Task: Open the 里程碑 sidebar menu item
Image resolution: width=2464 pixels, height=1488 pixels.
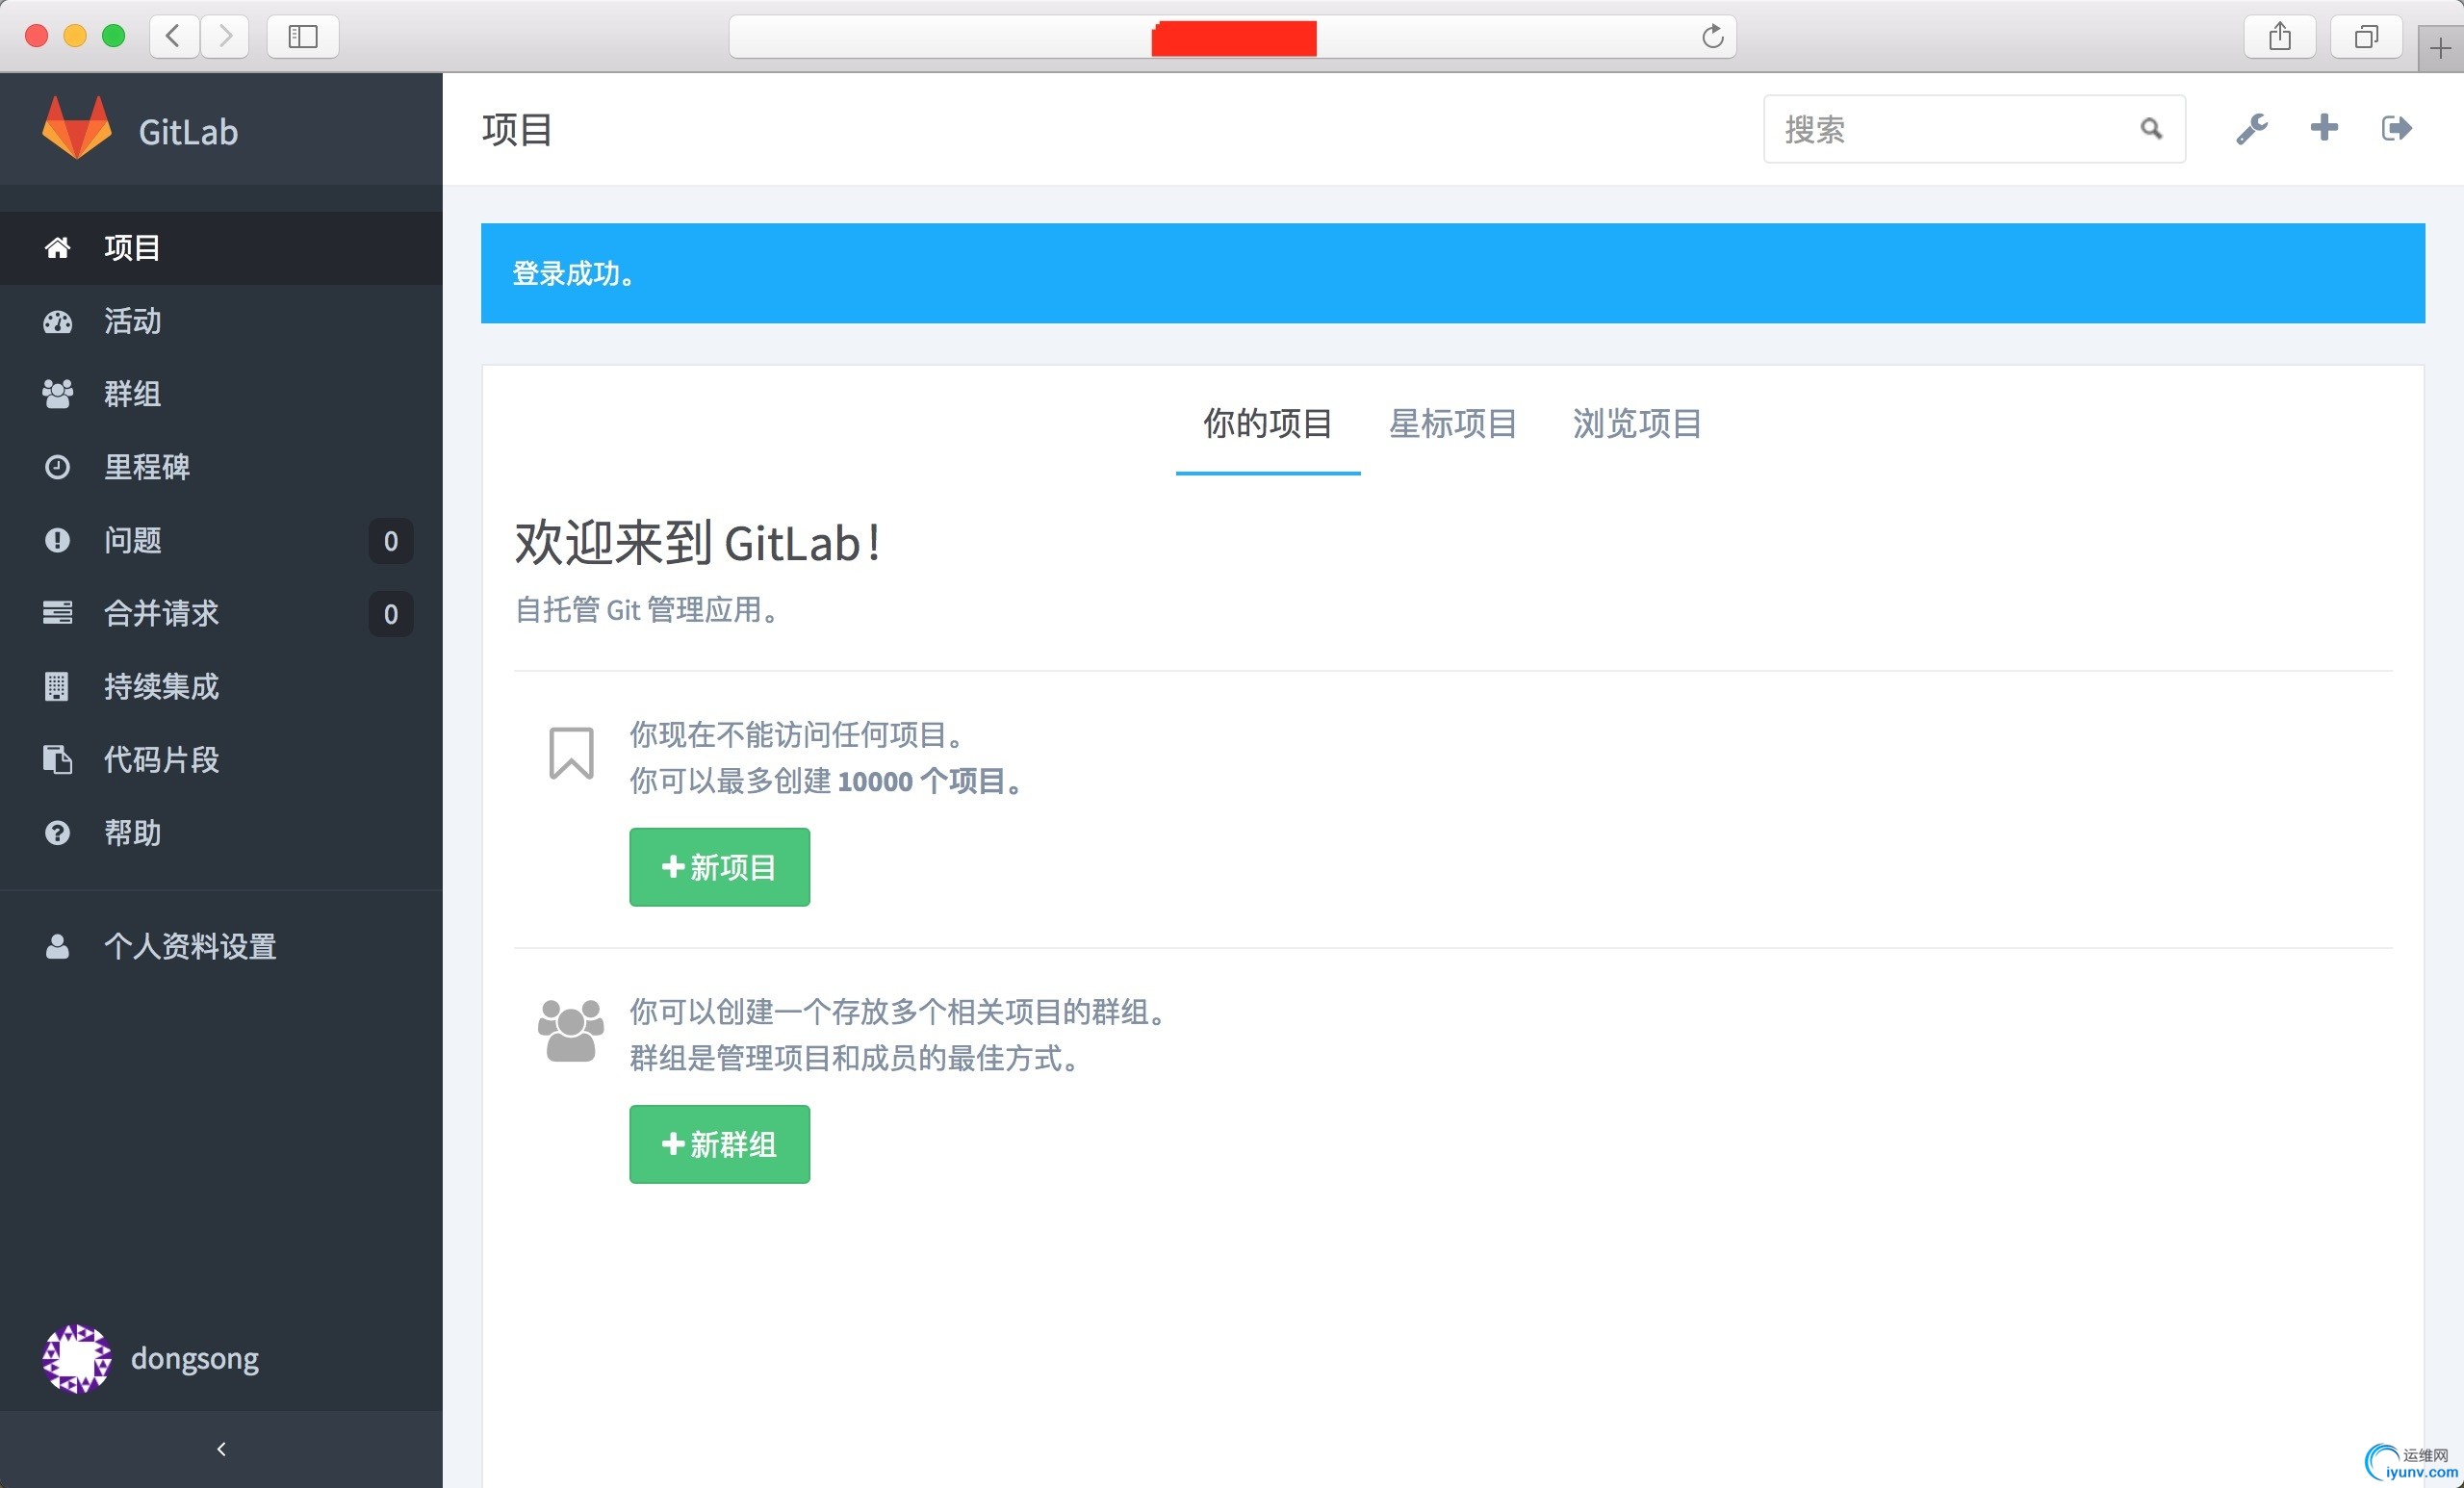Action: tap(221, 467)
